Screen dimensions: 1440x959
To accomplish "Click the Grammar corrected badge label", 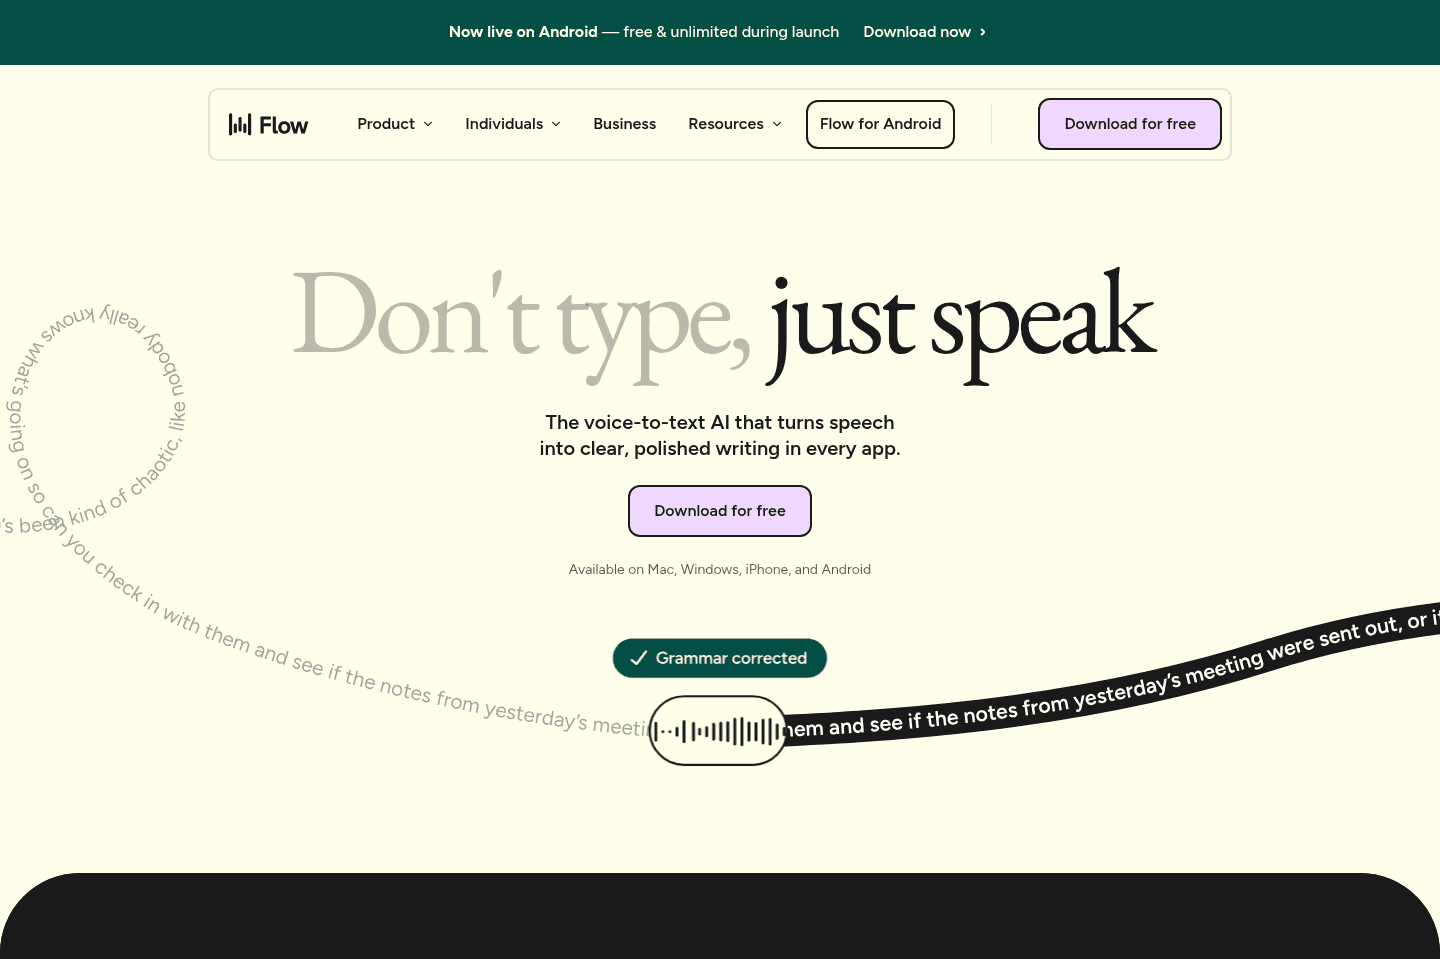I will [731, 658].
